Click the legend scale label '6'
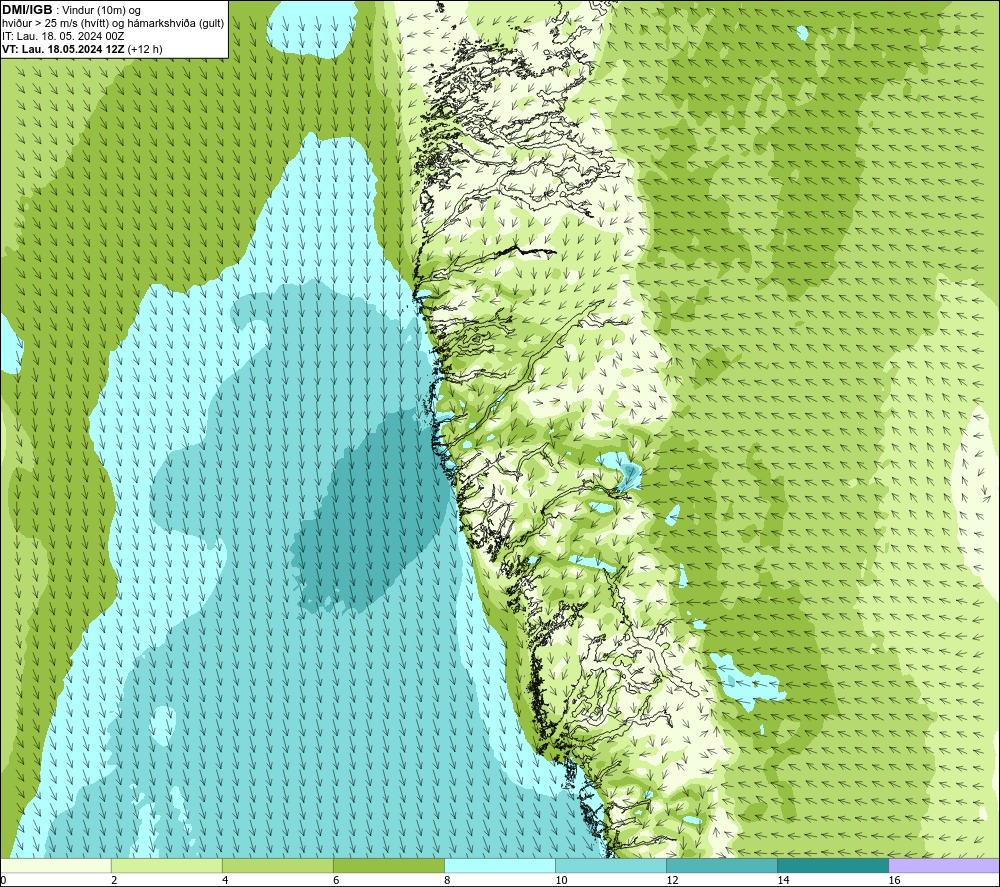Viewport: 1000px width, 887px height. coord(336,880)
